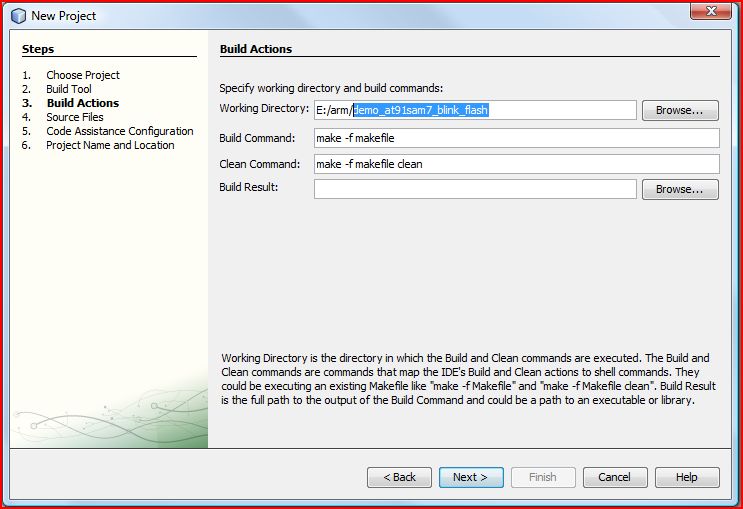Click the New Project title text

pos(63,16)
